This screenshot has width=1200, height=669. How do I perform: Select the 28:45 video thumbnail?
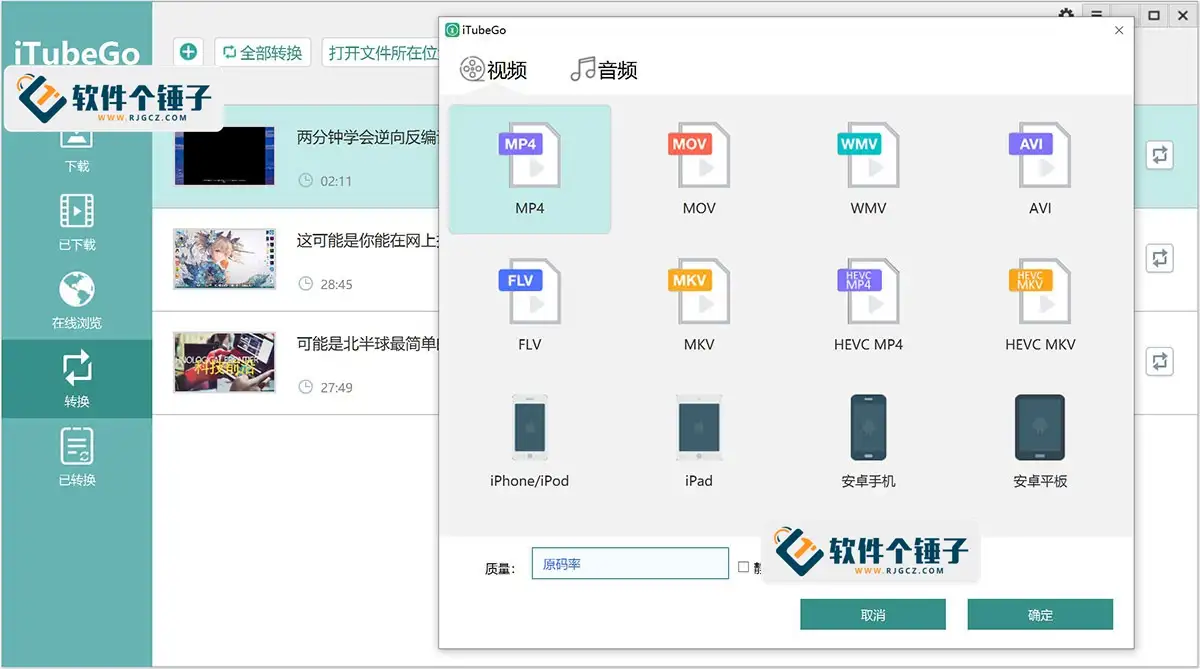tap(224, 259)
